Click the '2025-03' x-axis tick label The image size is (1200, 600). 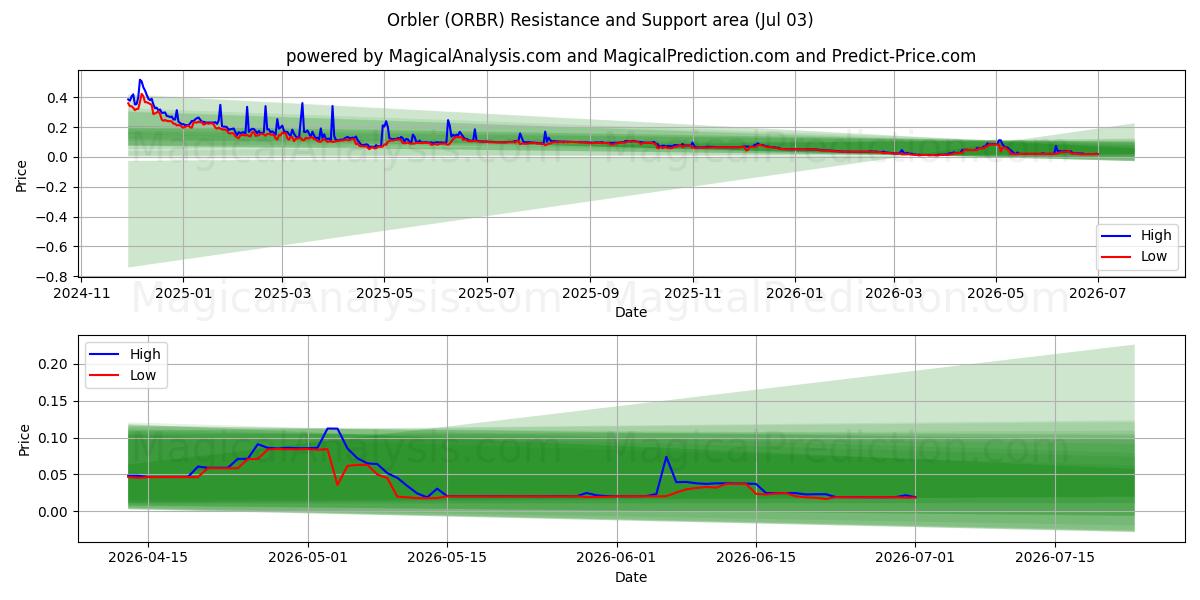[282, 294]
